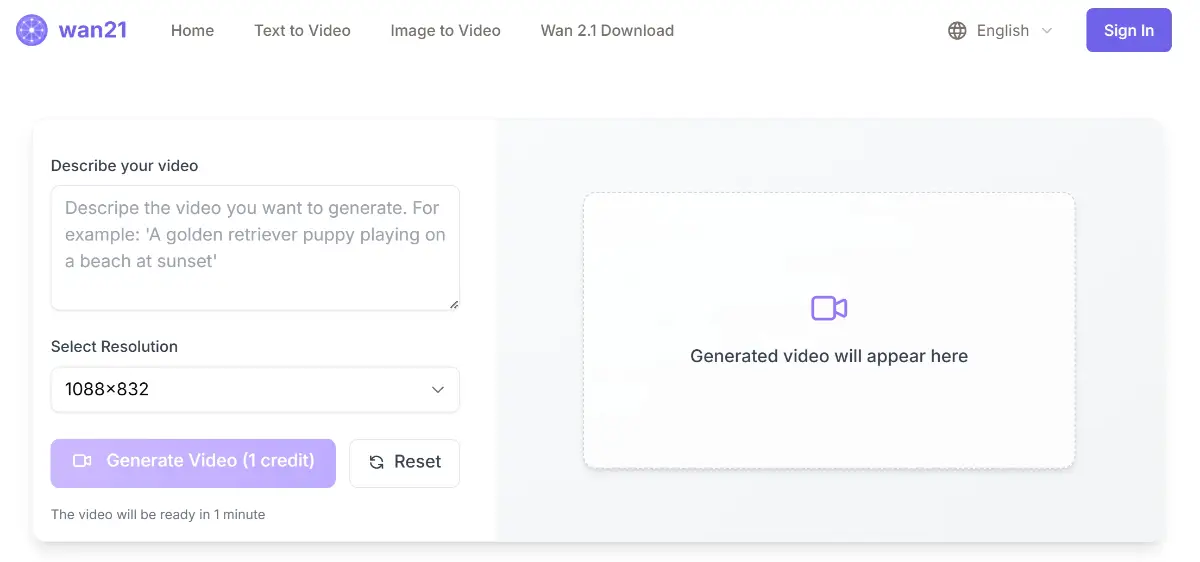Click the wan21 logo icon

point(32,31)
